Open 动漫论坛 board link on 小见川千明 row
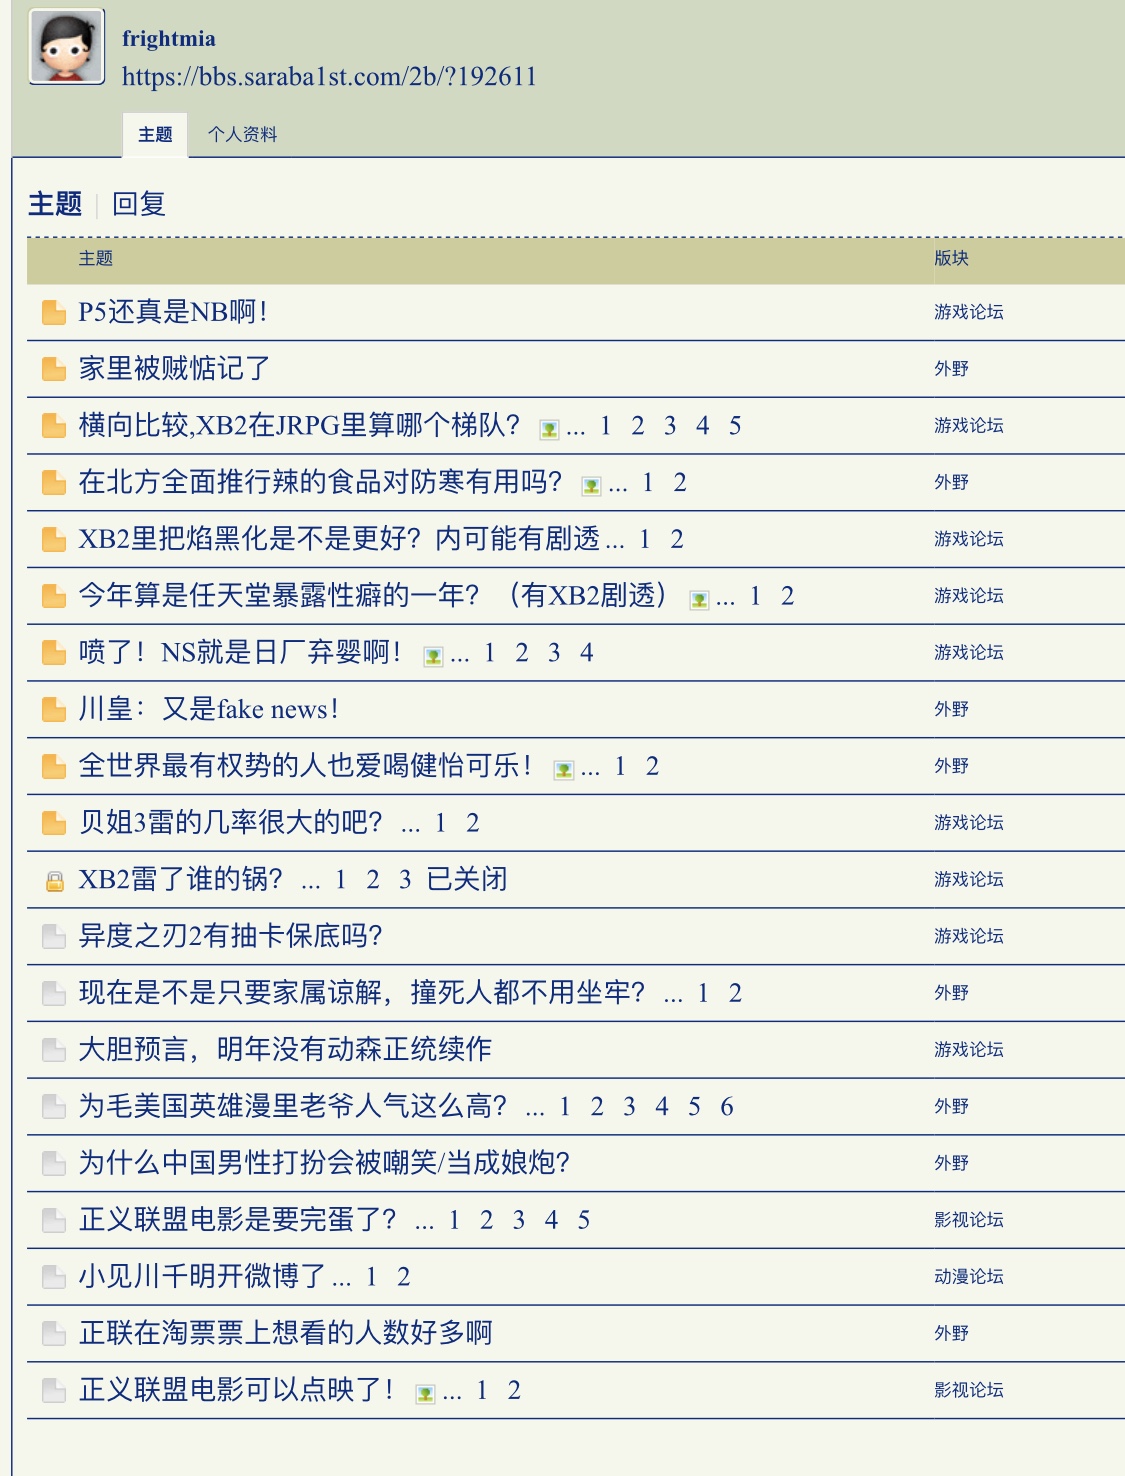Screen dimensions: 1125x1476 [969, 1277]
